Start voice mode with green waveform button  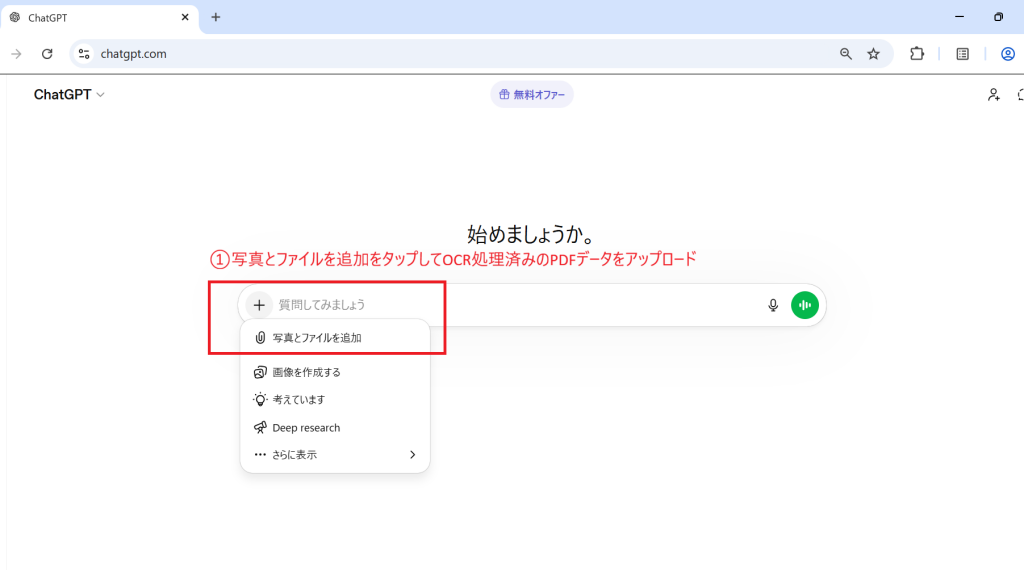coord(805,305)
